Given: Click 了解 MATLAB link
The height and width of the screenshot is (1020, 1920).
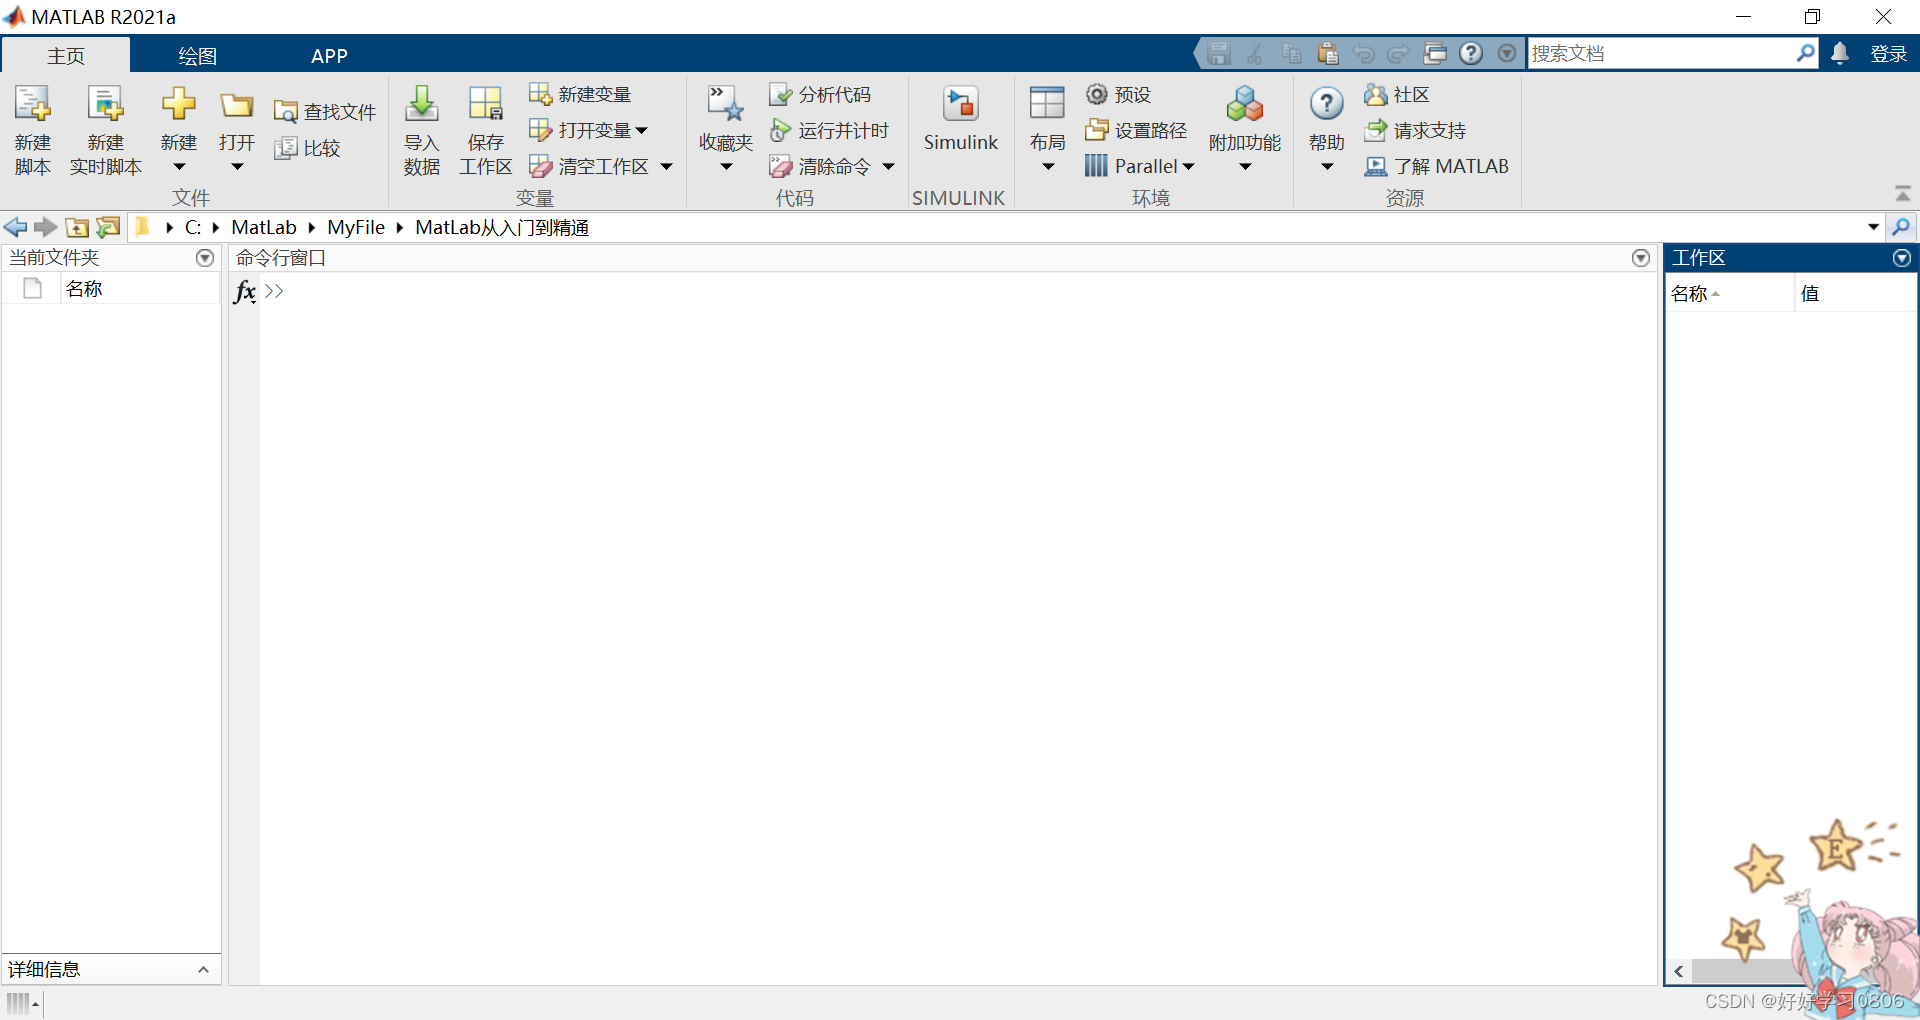Looking at the screenshot, I should coord(1450,166).
